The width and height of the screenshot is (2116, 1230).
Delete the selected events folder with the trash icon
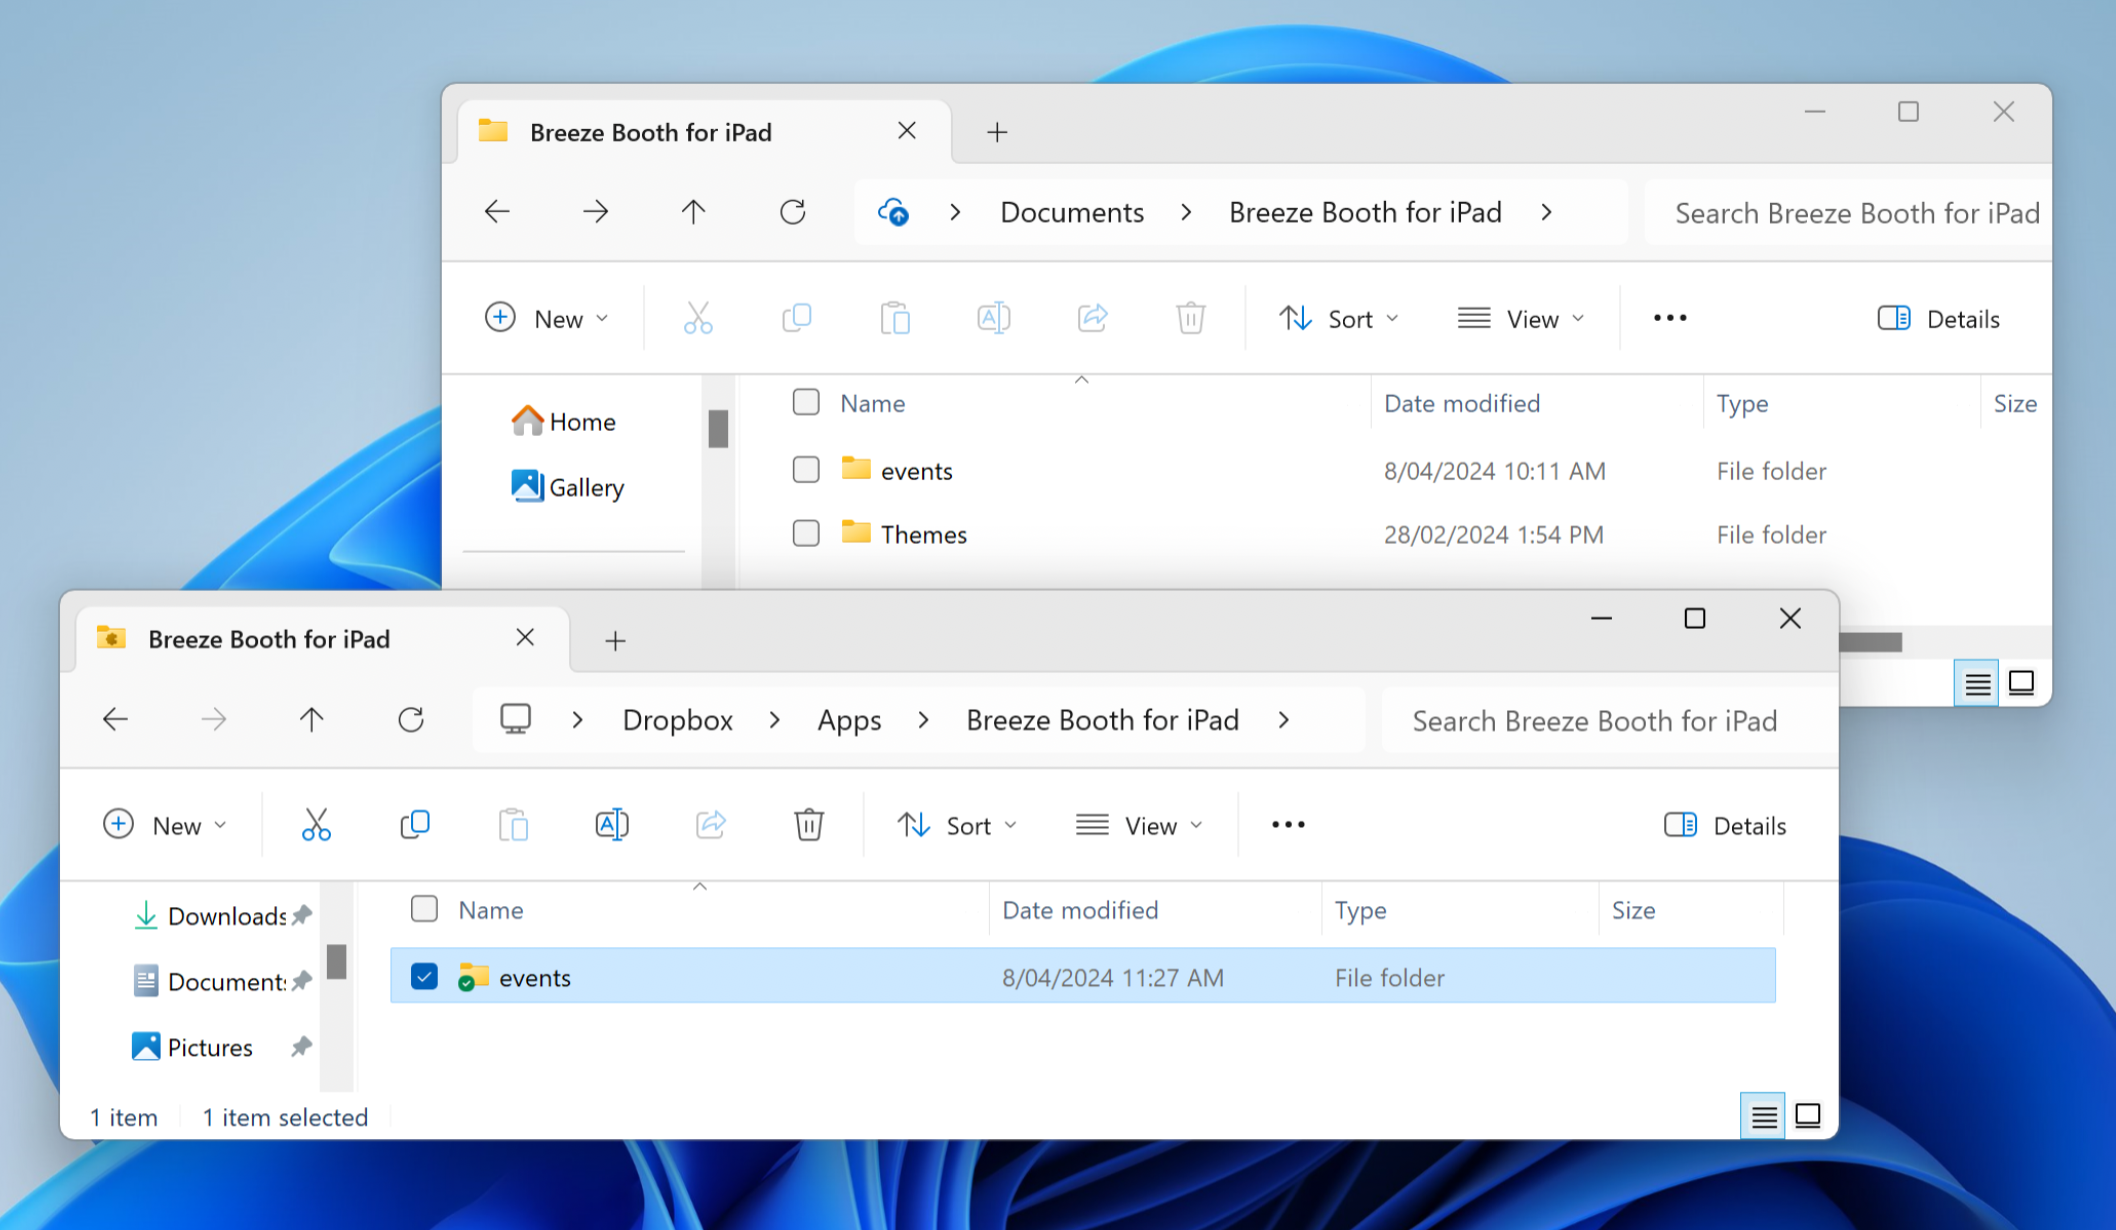coord(808,825)
